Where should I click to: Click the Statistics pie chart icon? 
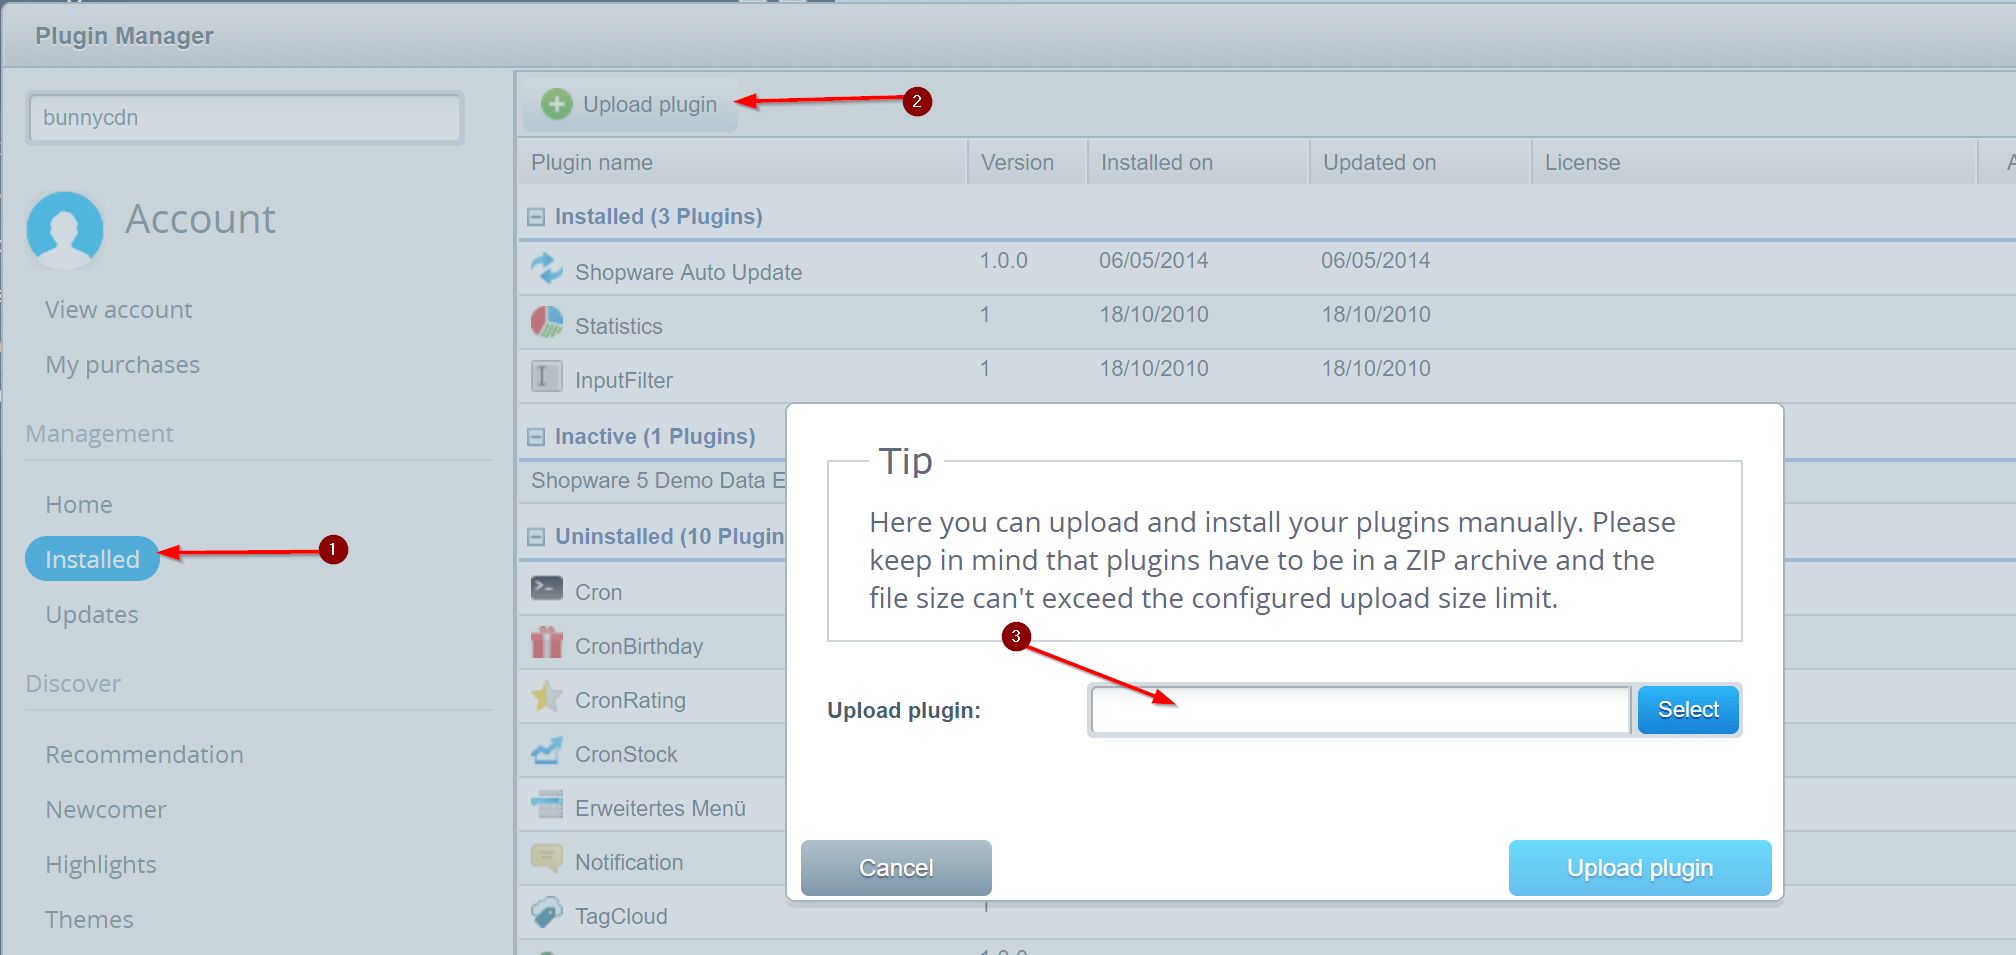pos(547,322)
